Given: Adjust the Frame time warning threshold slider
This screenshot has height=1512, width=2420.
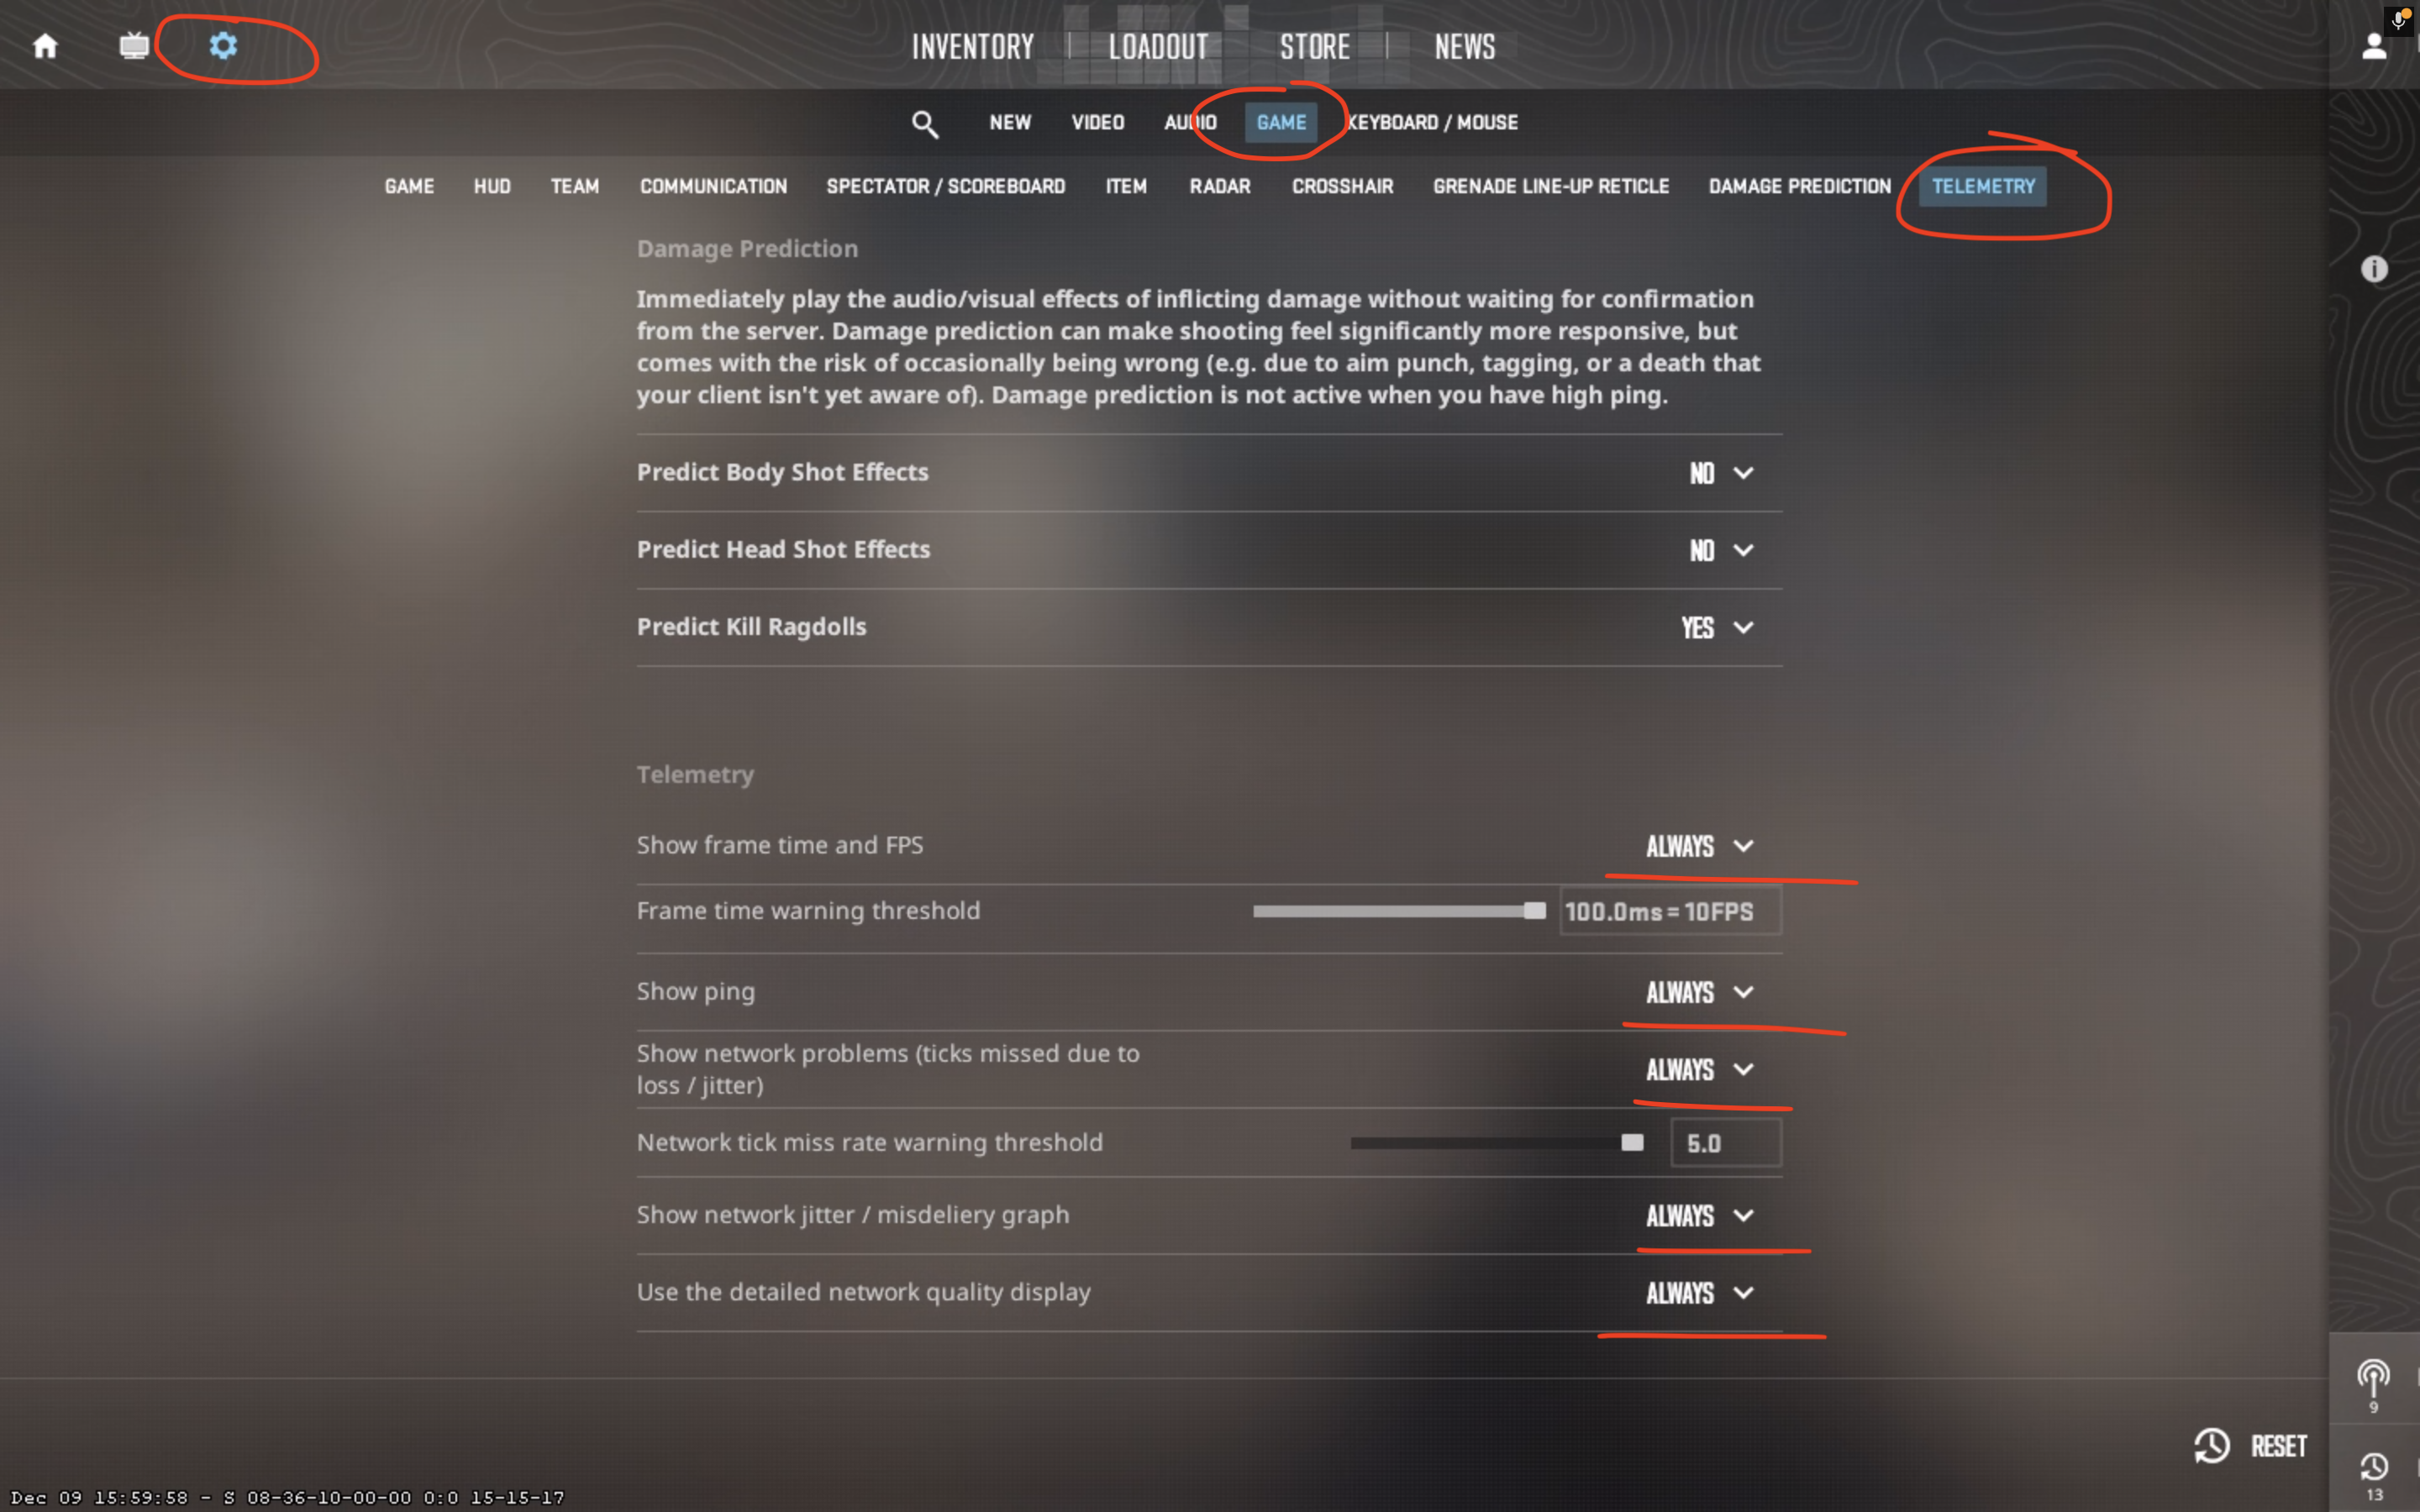Looking at the screenshot, I should (1399, 911).
